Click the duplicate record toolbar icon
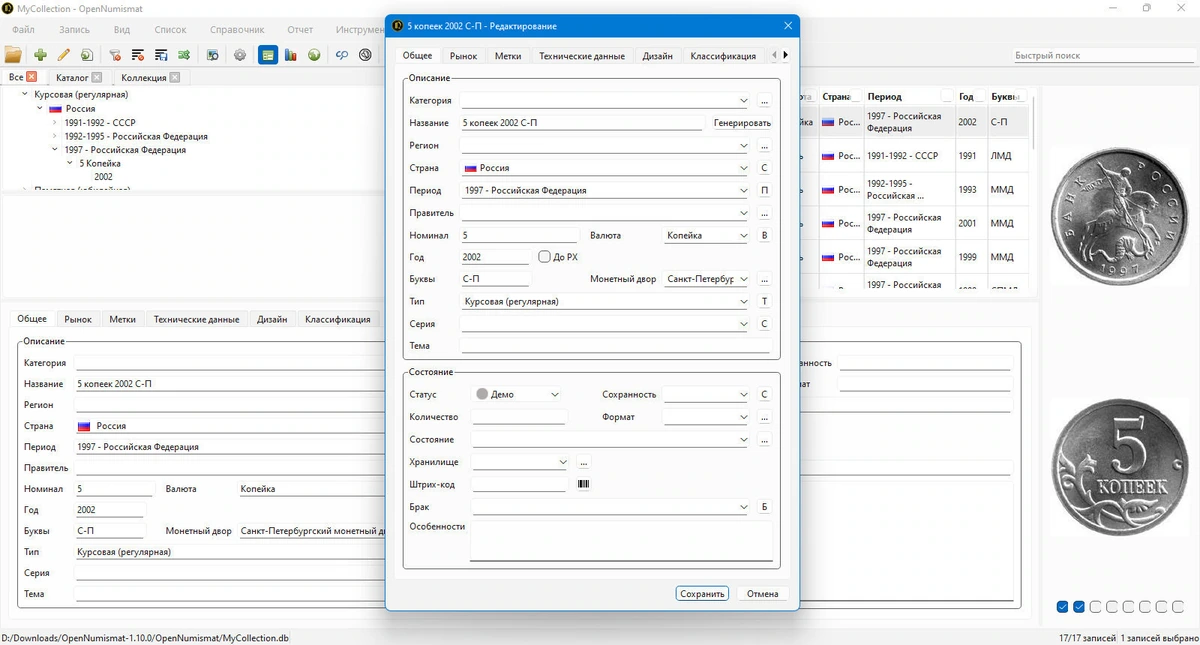 87,55
